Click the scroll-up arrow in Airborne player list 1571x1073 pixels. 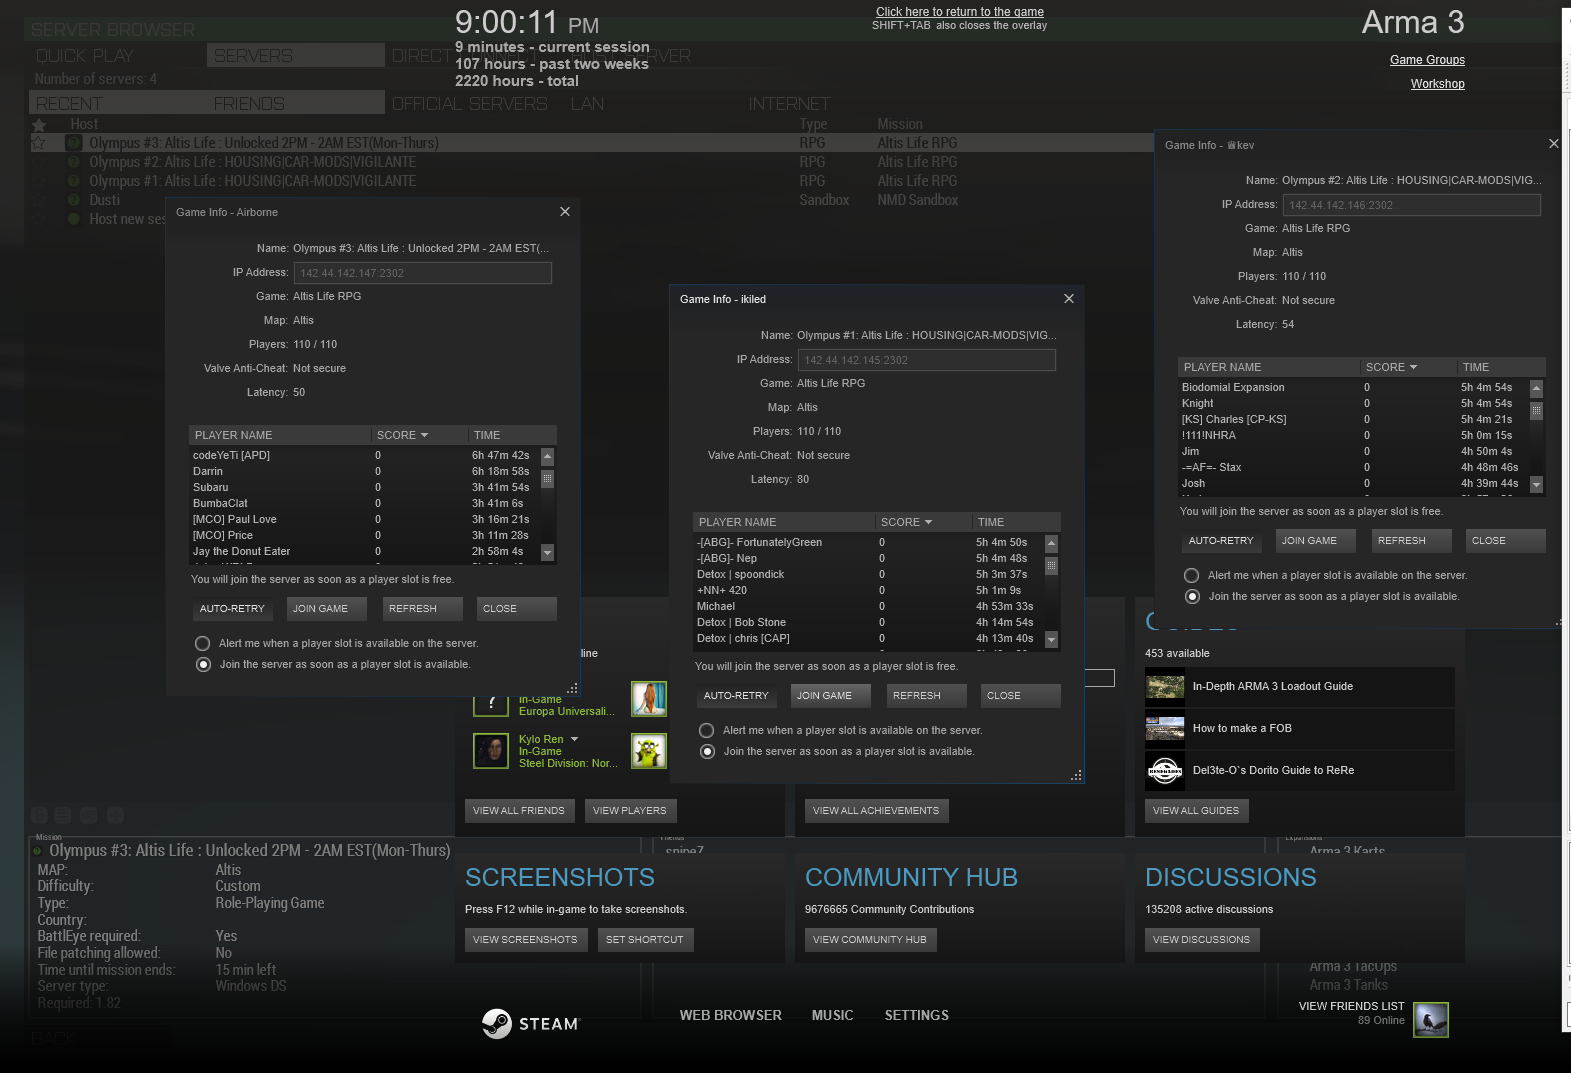[x=547, y=456]
